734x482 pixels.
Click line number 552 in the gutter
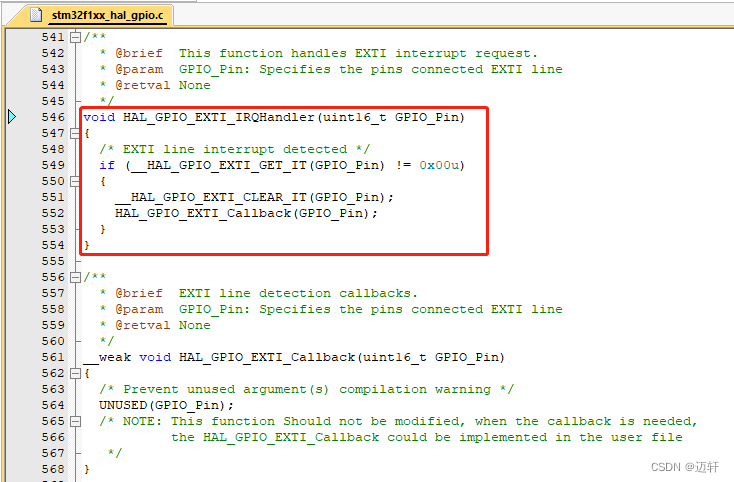coord(53,213)
